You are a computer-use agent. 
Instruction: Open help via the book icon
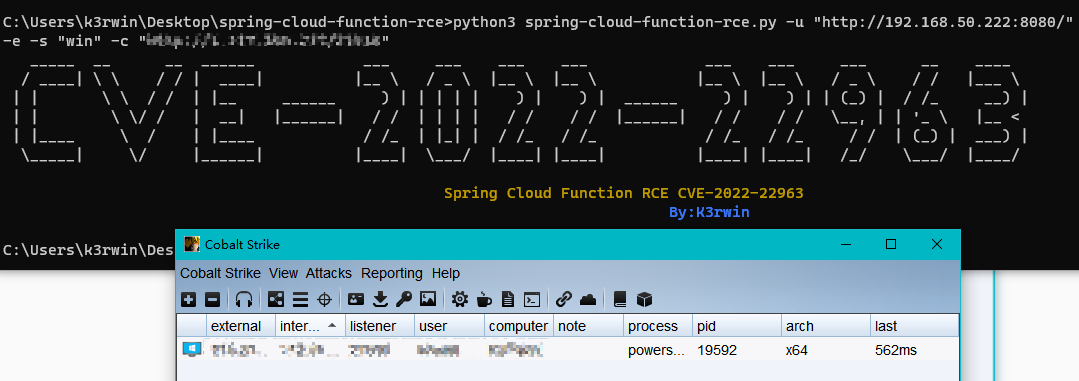[620, 299]
